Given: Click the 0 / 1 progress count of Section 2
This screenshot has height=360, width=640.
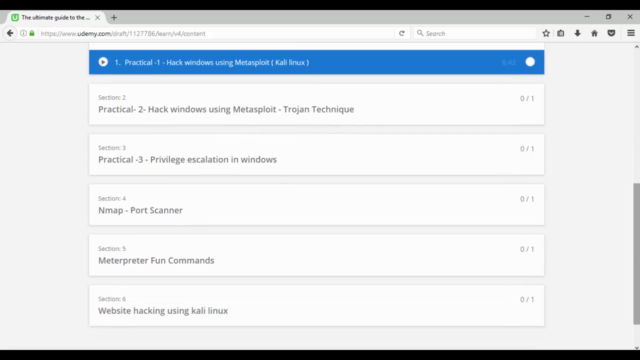Looking at the screenshot, I should click(x=527, y=98).
